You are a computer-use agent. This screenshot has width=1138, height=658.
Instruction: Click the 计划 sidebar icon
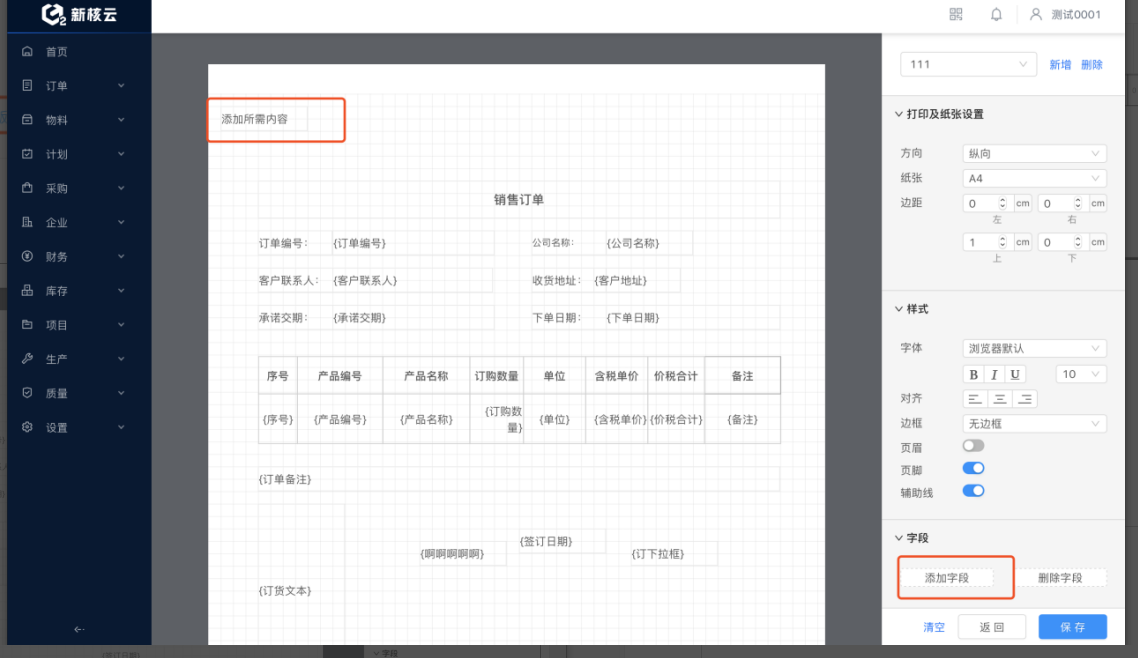[x=28, y=154]
